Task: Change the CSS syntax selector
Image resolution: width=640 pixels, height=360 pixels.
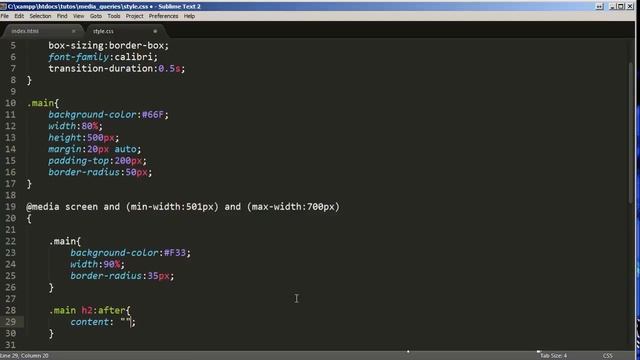Action: coord(608,356)
